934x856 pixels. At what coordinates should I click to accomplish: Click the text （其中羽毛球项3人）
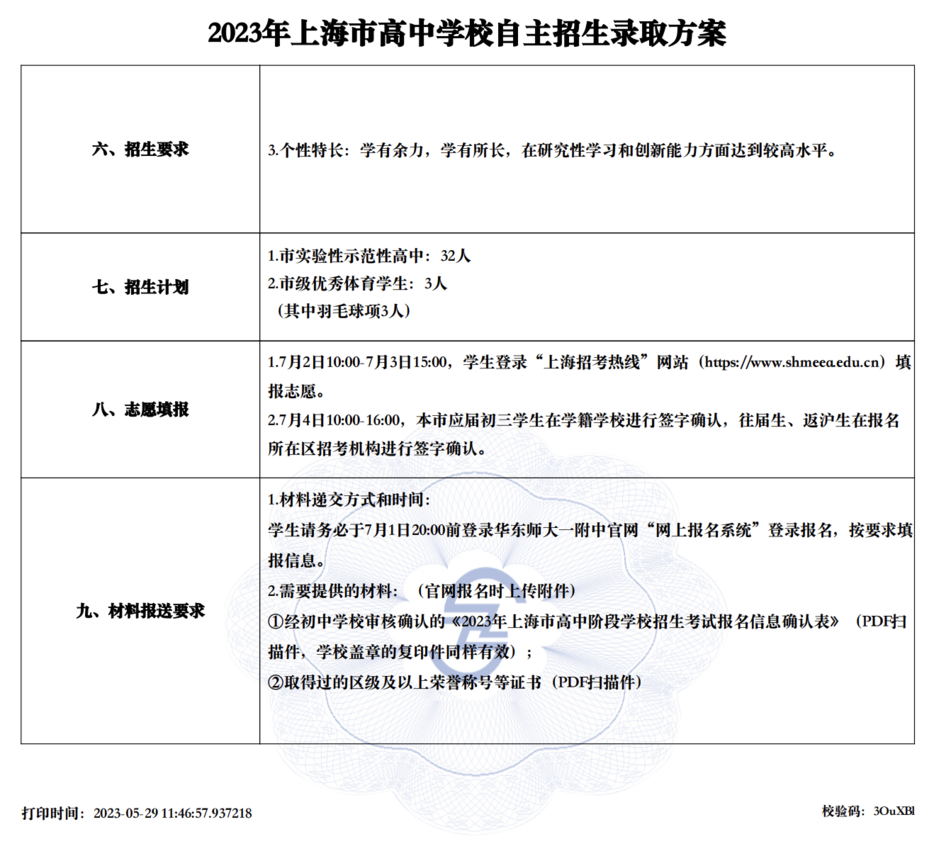[x=343, y=311]
